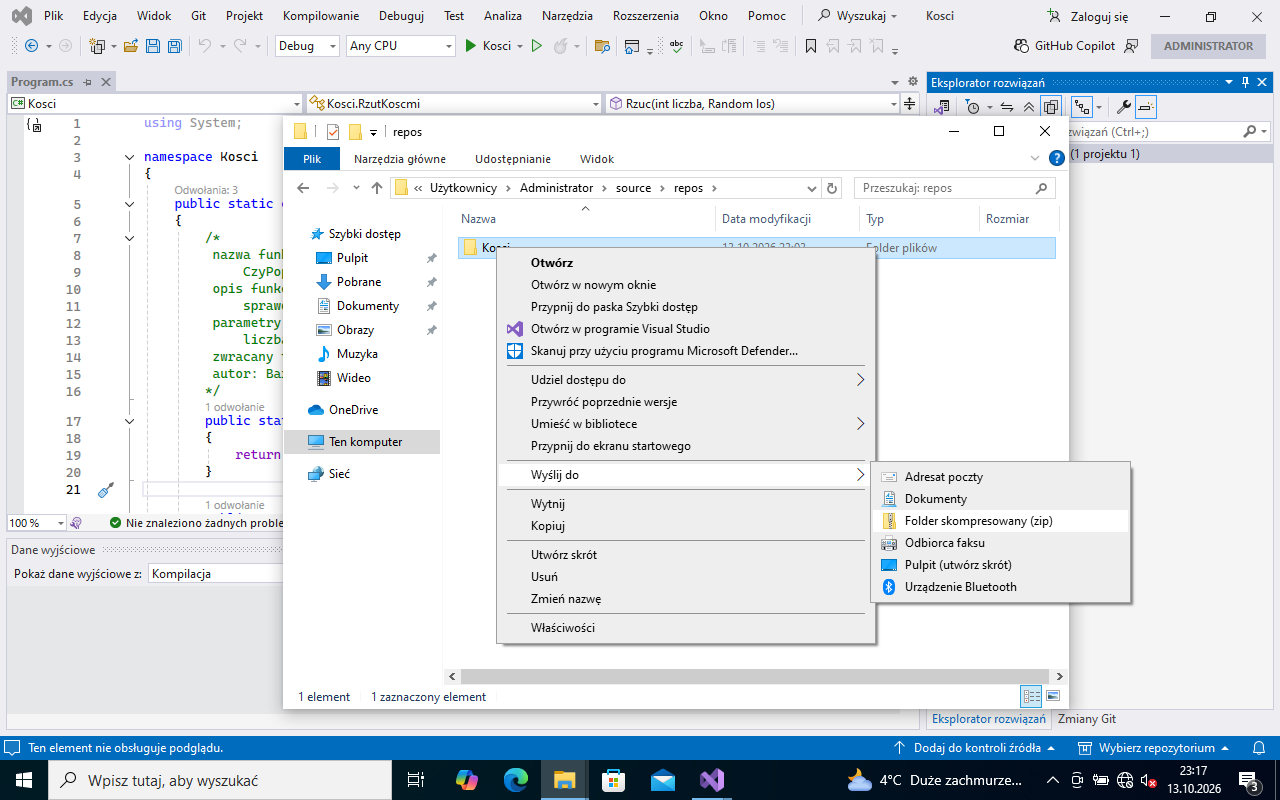Click the Explorer up-one-level arrow
This screenshot has height=800, width=1280.
point(377,188)
